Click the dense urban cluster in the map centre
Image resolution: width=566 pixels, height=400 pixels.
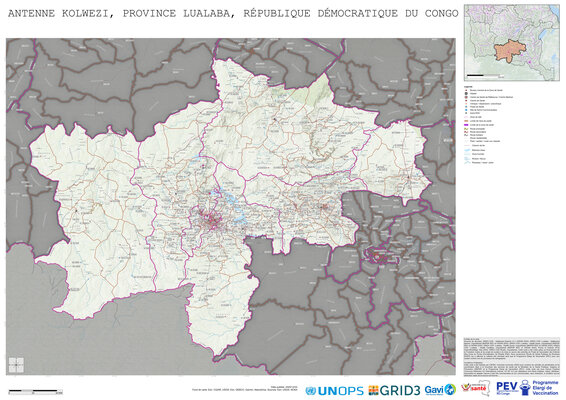[x=210, y=221]
